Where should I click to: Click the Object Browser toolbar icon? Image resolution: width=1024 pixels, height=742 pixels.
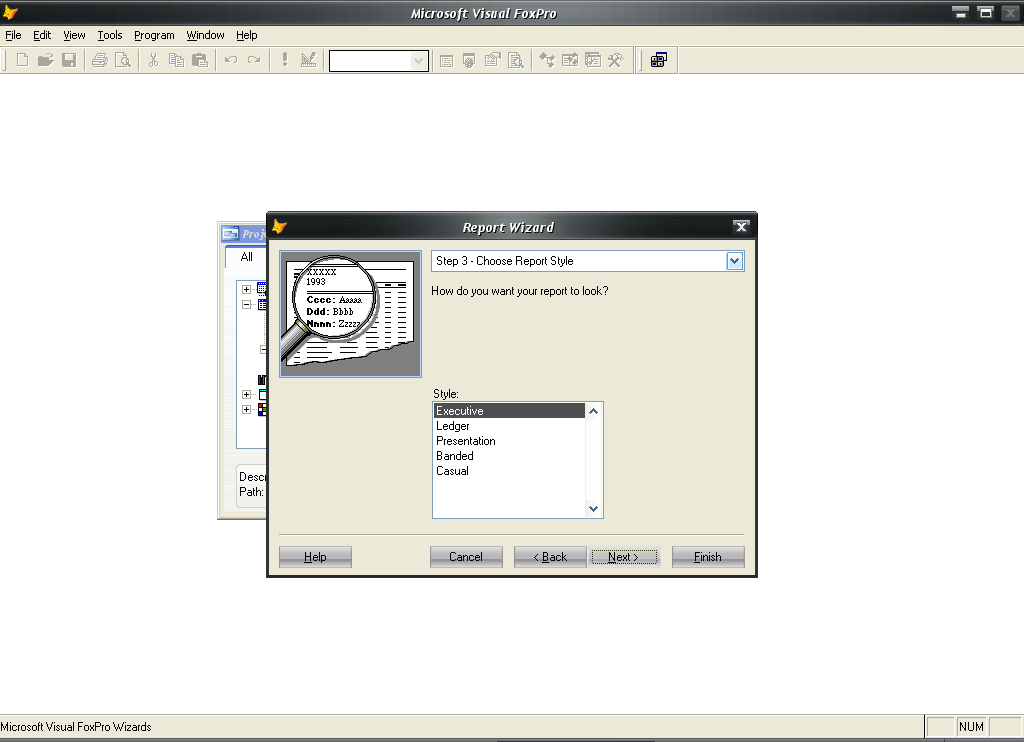pyautogui.click(x=570, y=61)
